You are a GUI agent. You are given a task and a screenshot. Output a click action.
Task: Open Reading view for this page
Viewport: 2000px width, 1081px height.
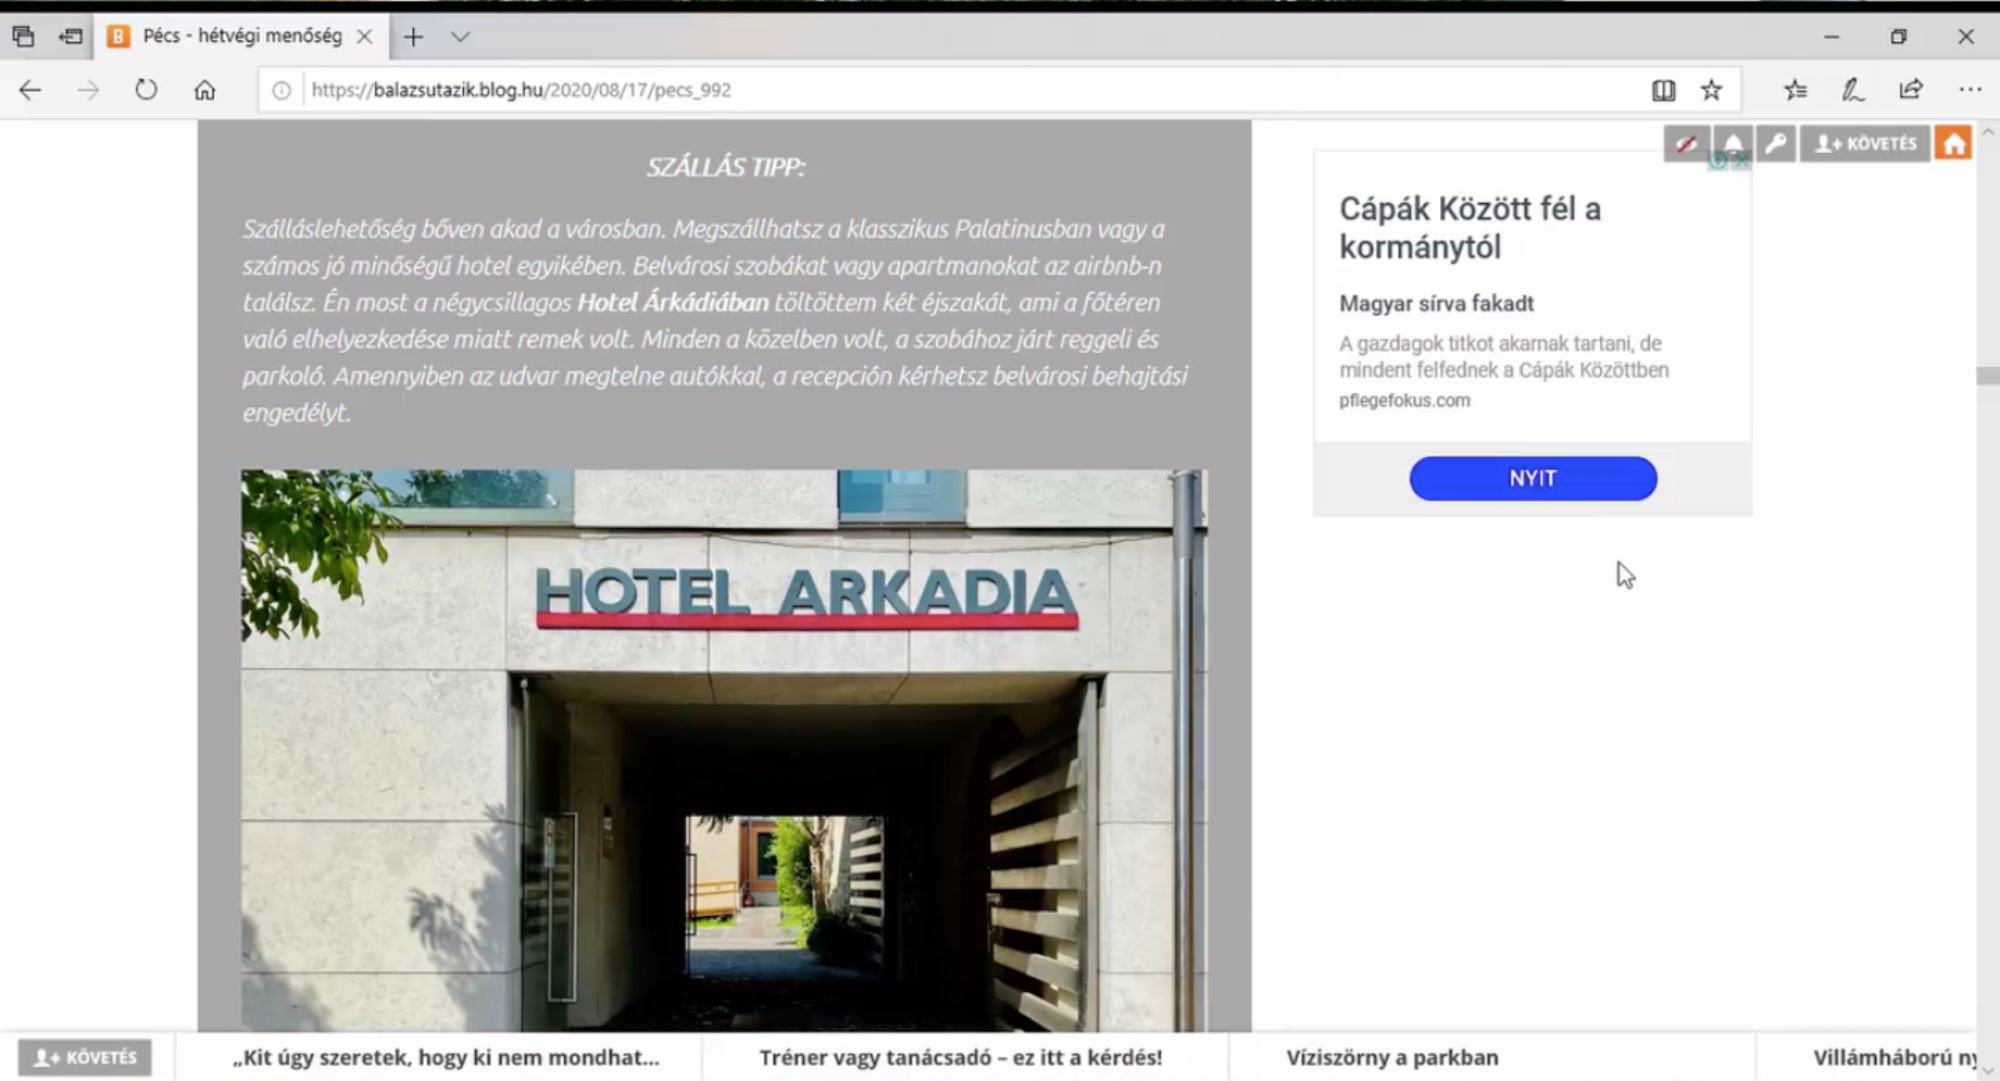[x=1663, y=90]
